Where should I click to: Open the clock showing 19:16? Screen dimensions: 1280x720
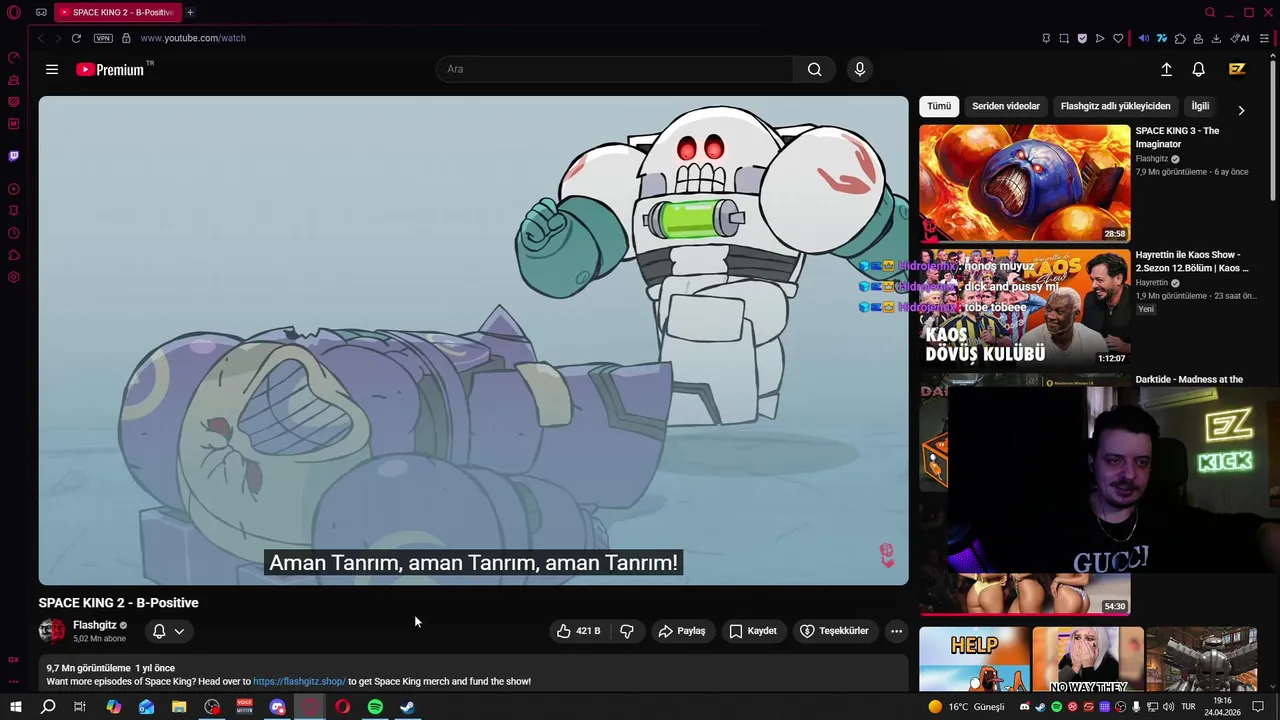pyautogui.click(x=1222, y=707)
